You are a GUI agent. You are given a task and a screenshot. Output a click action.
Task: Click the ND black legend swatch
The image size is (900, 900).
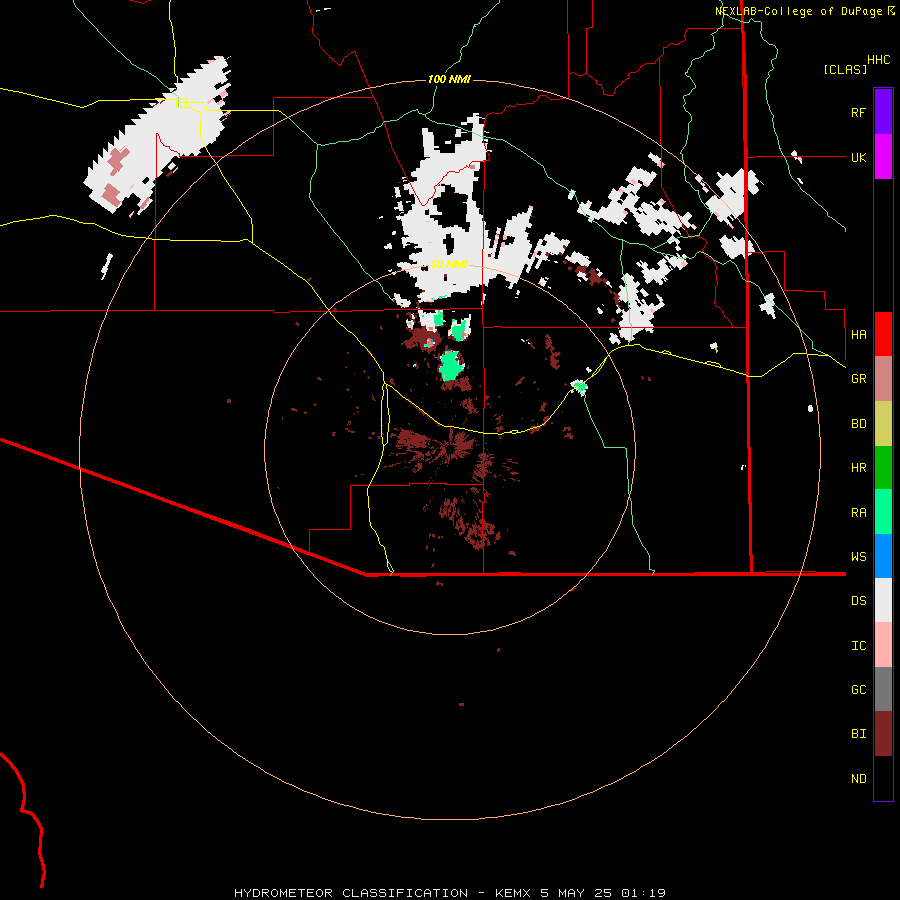pos(883,778)
